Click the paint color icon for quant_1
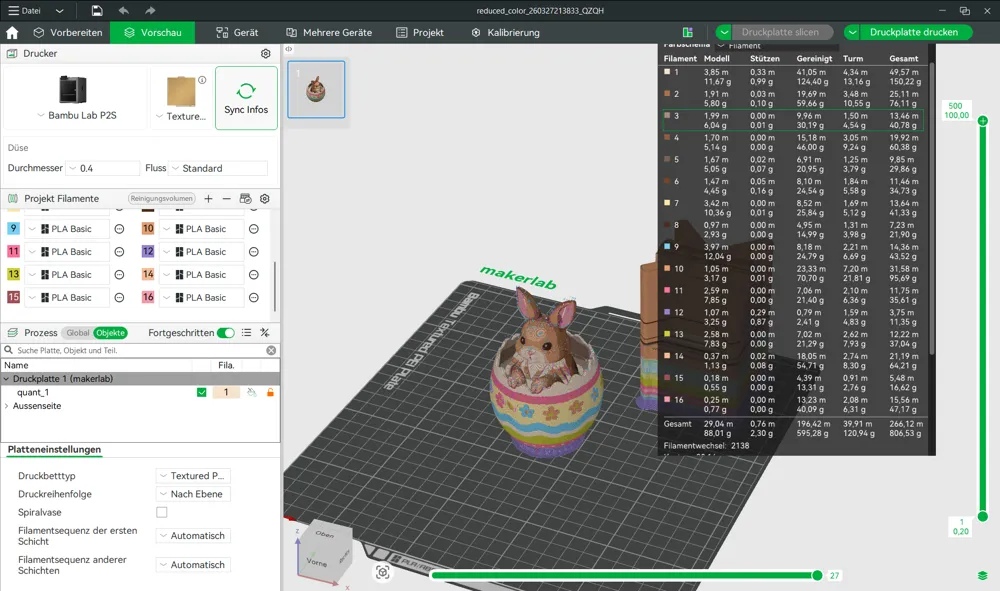 coord(252,393)
